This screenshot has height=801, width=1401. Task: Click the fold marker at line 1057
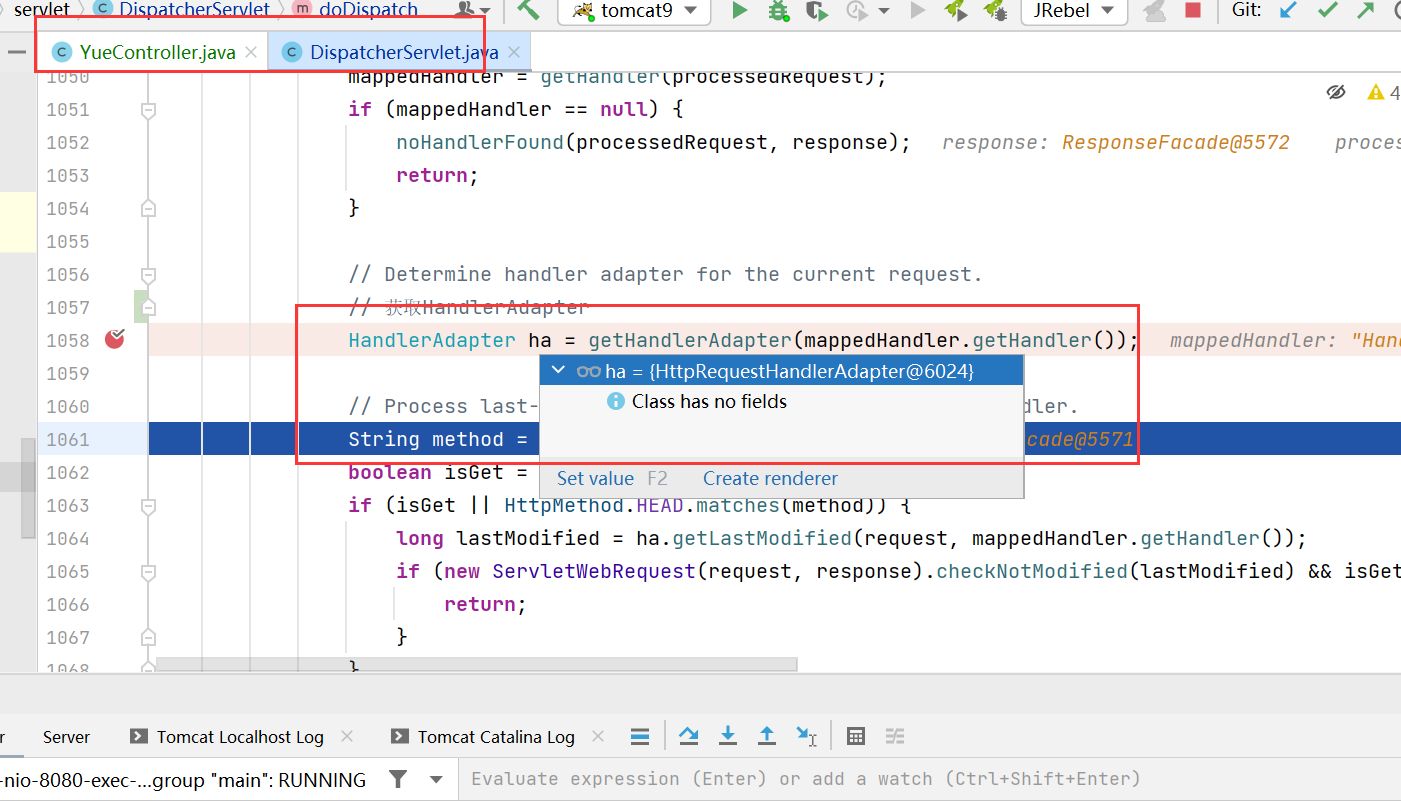pos(149,307)
